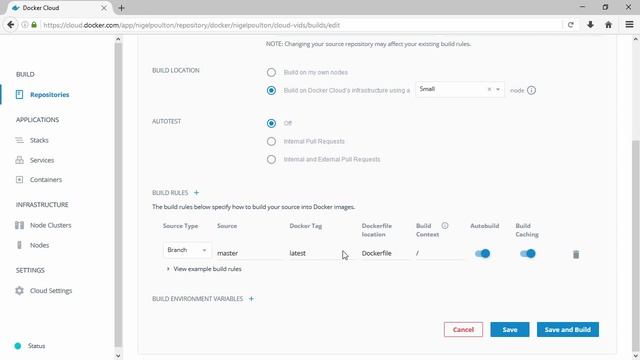The height and width of the screenshot is (360, 640).
Task: Open Cloud Settings in sidebar
Action: point(51,291)
